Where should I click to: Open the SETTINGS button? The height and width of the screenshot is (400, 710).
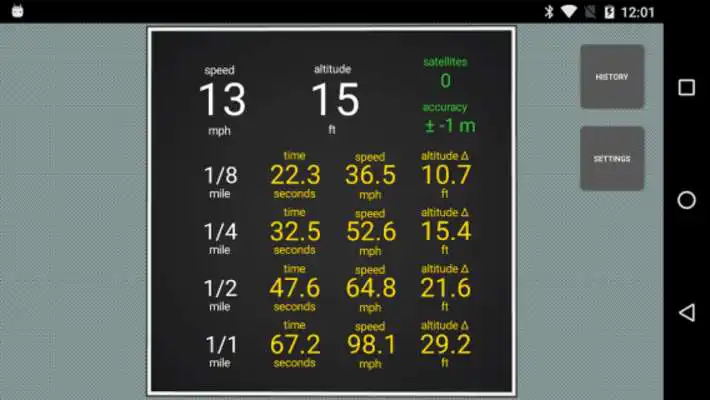click(612, 159)
